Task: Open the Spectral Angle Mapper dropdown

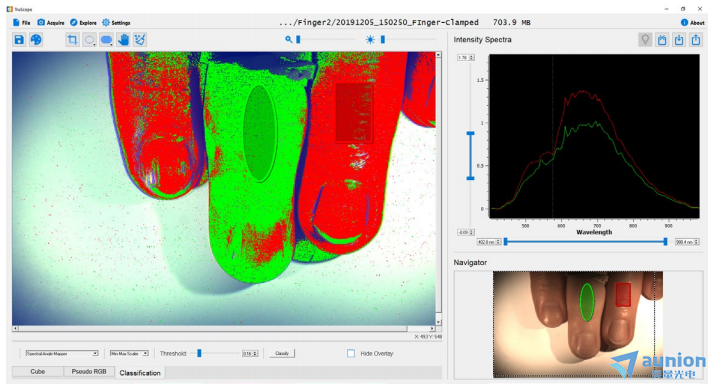Action: pyautogui.click(x=62, y=353)
